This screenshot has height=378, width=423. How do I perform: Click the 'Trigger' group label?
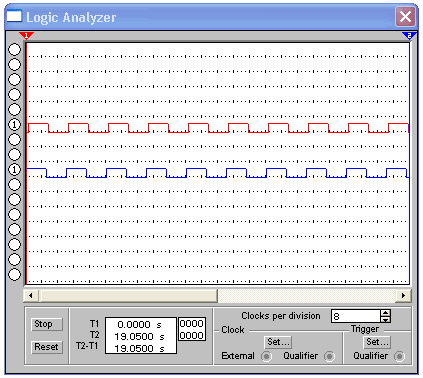pos(365,329)
